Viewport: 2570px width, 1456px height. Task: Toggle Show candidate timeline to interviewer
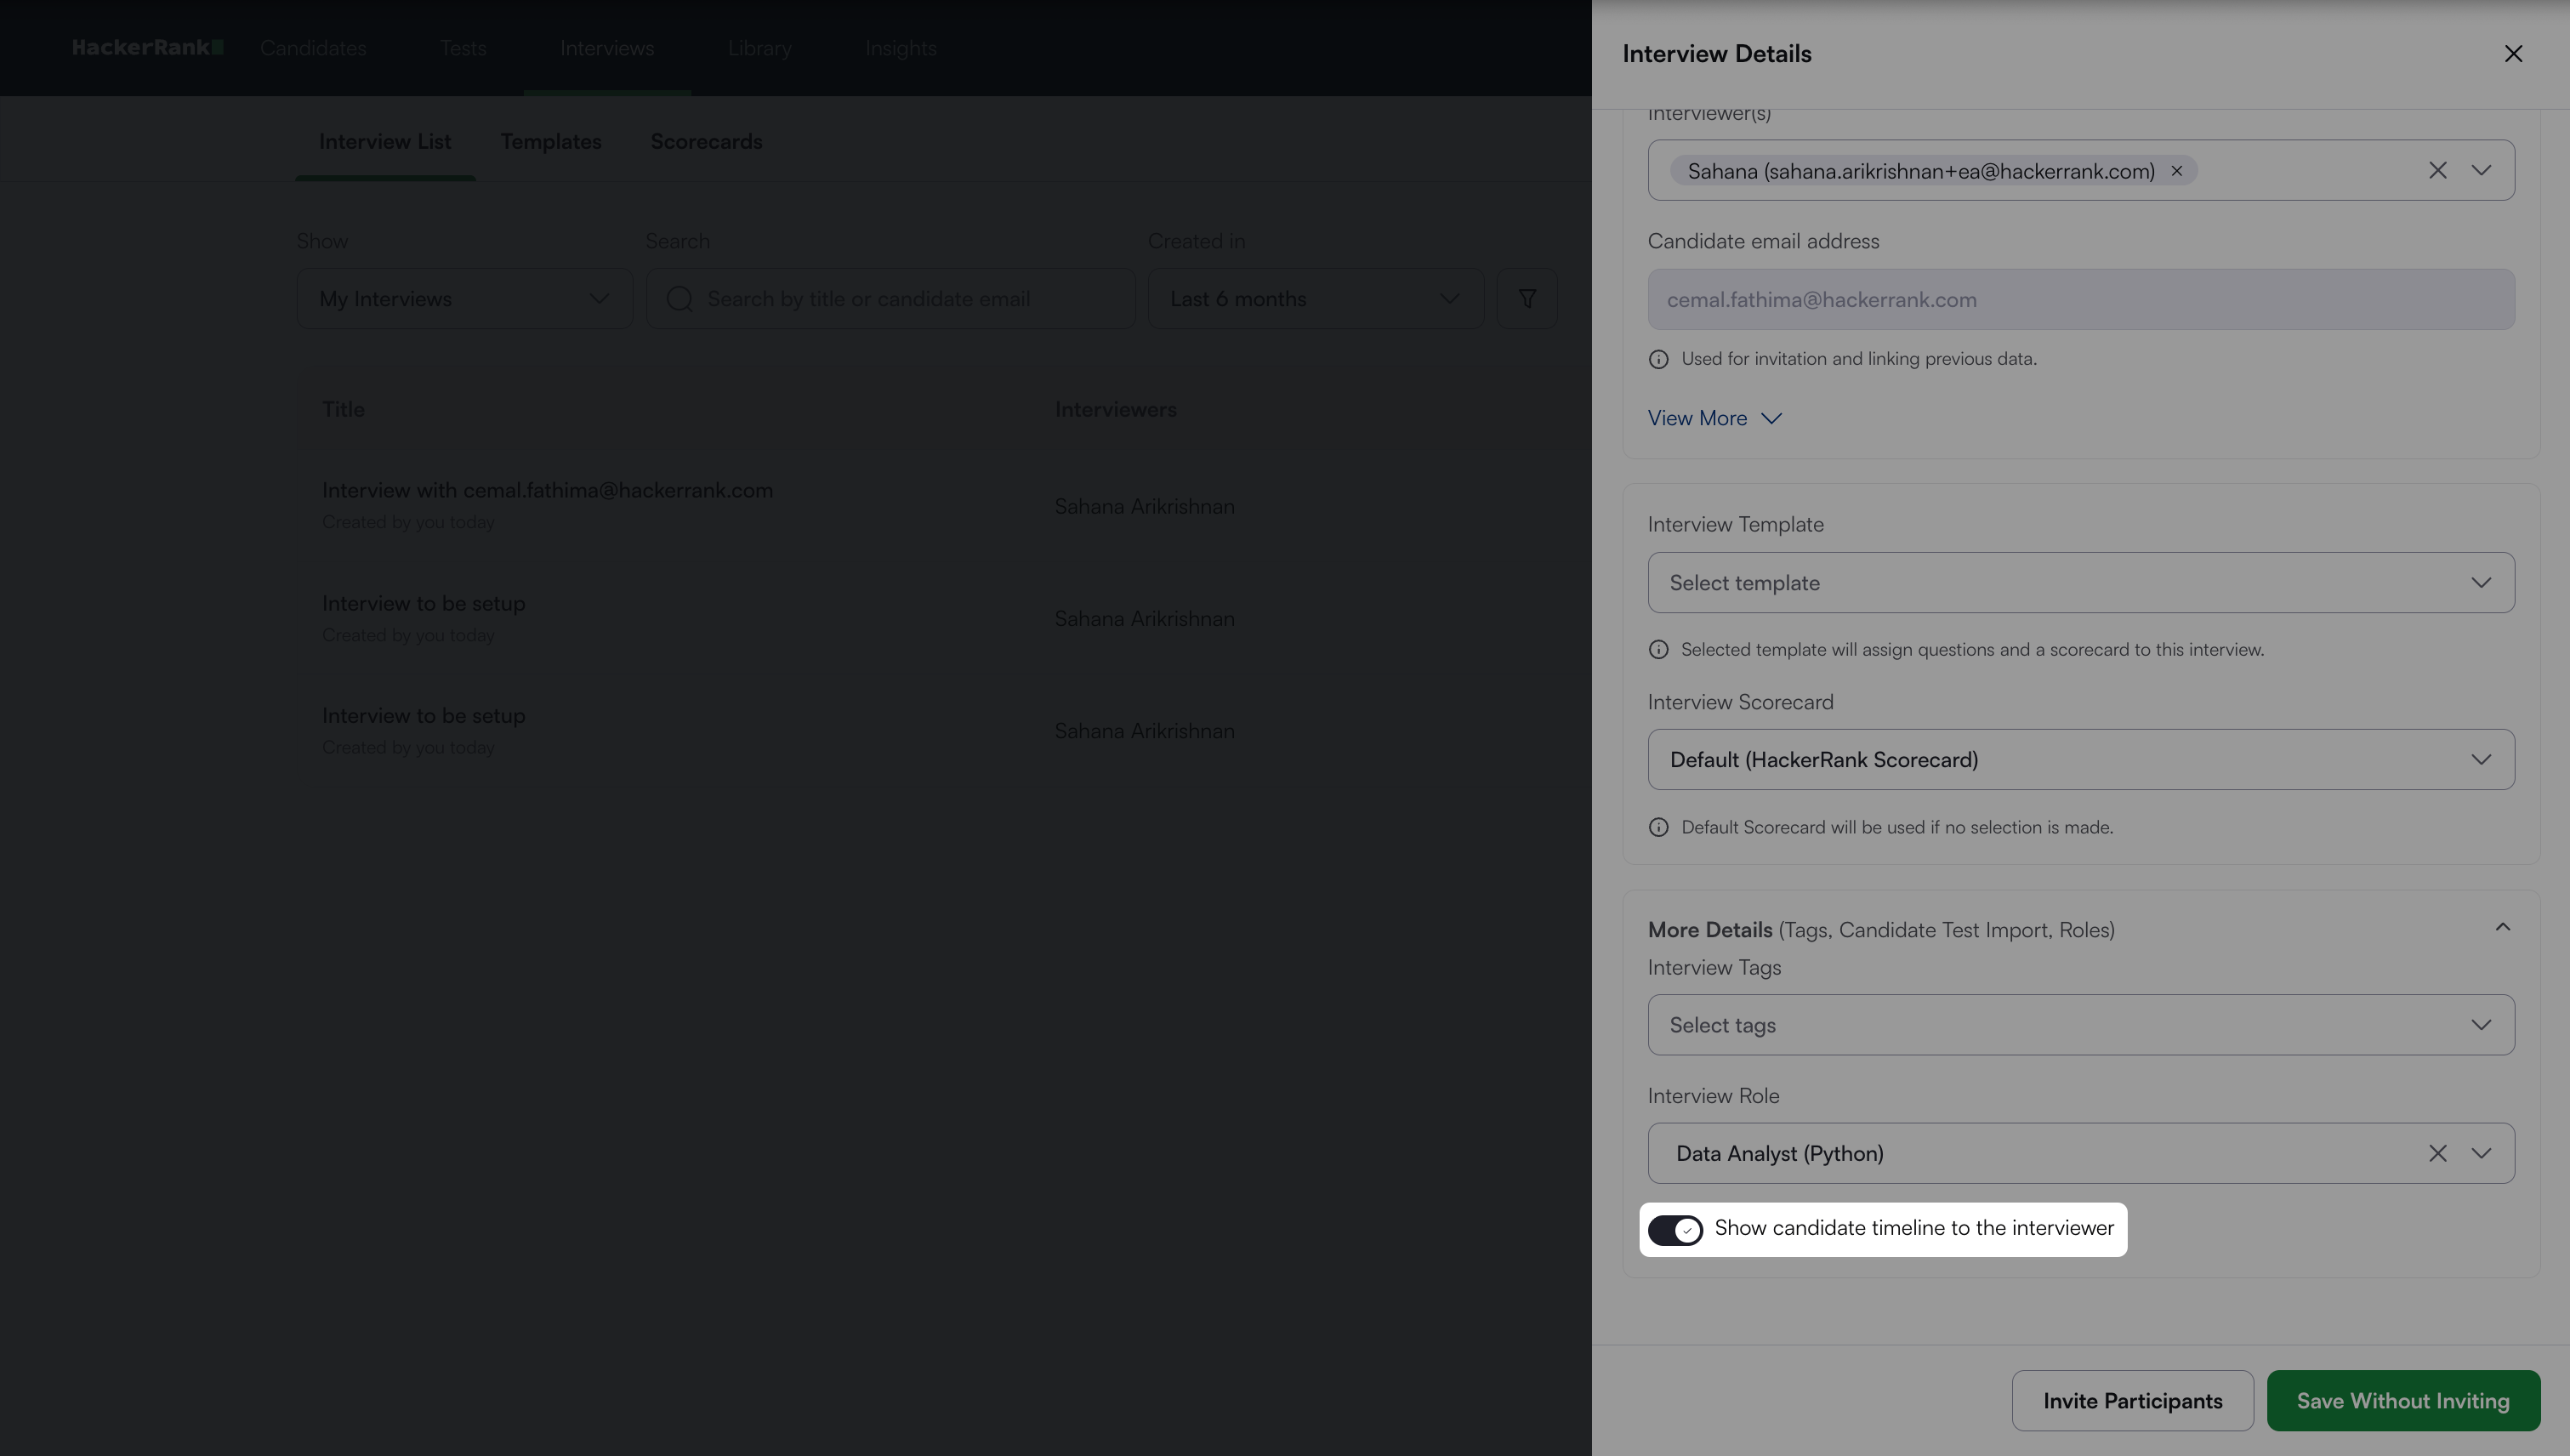(x=1675, y=1230)
